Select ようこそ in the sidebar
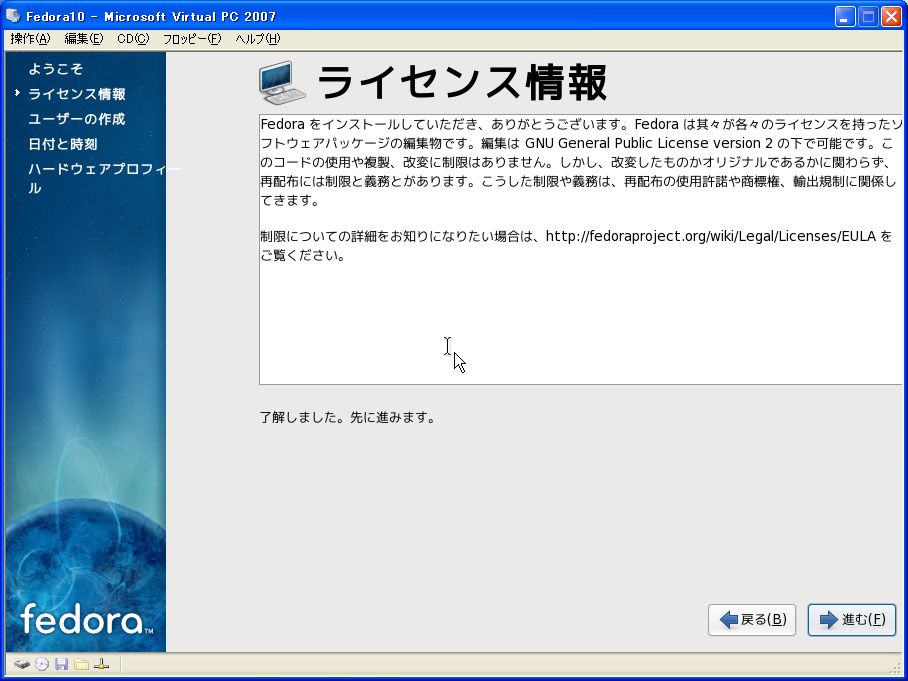Image resolution: width=908 pixels, height=681 pixels. (x=56, y=69)
